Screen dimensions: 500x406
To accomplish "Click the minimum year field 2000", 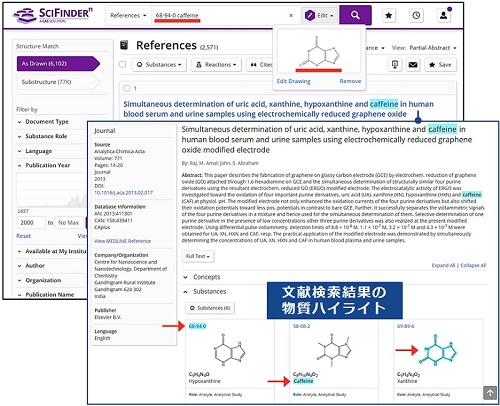I will point(31,222).
